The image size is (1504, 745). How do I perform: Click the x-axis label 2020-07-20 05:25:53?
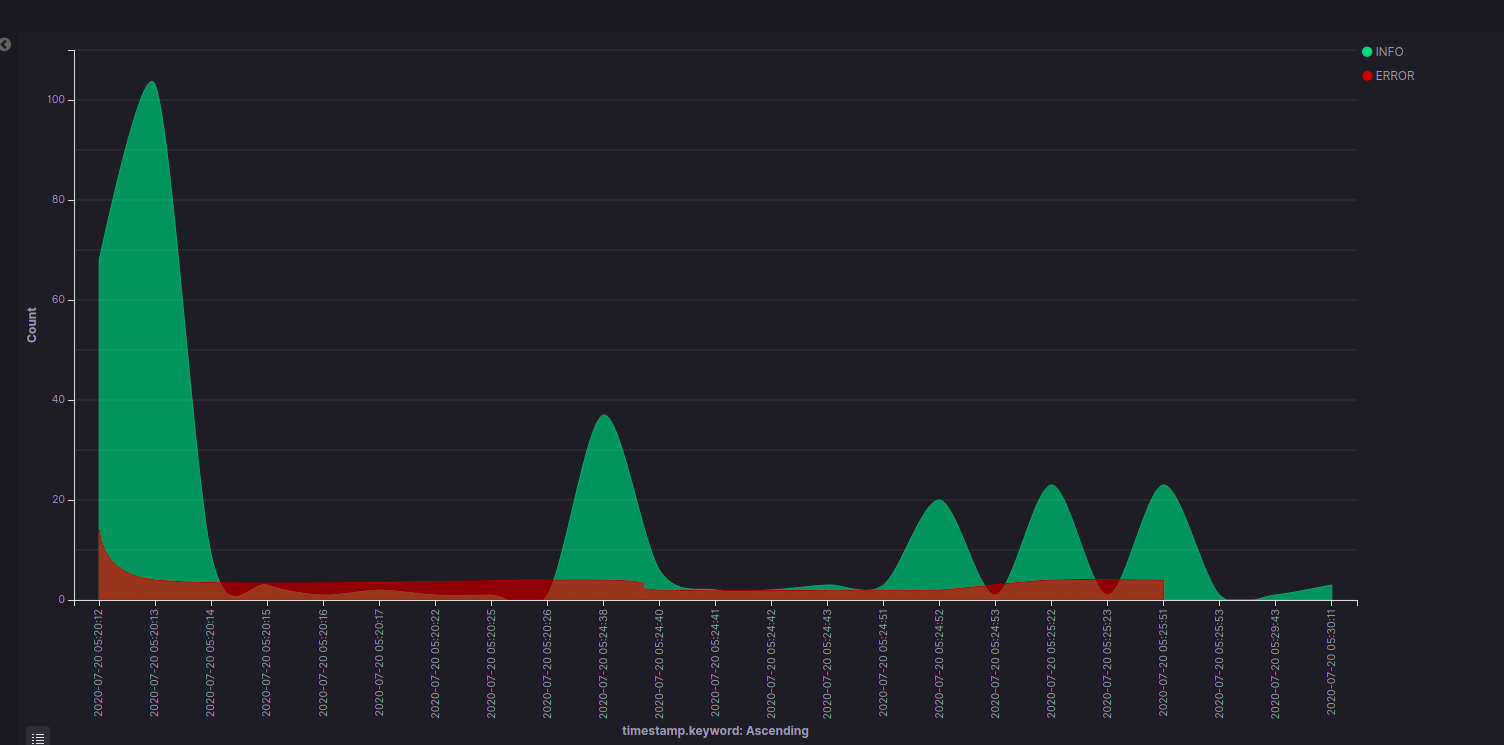(x=1219, y=662)
